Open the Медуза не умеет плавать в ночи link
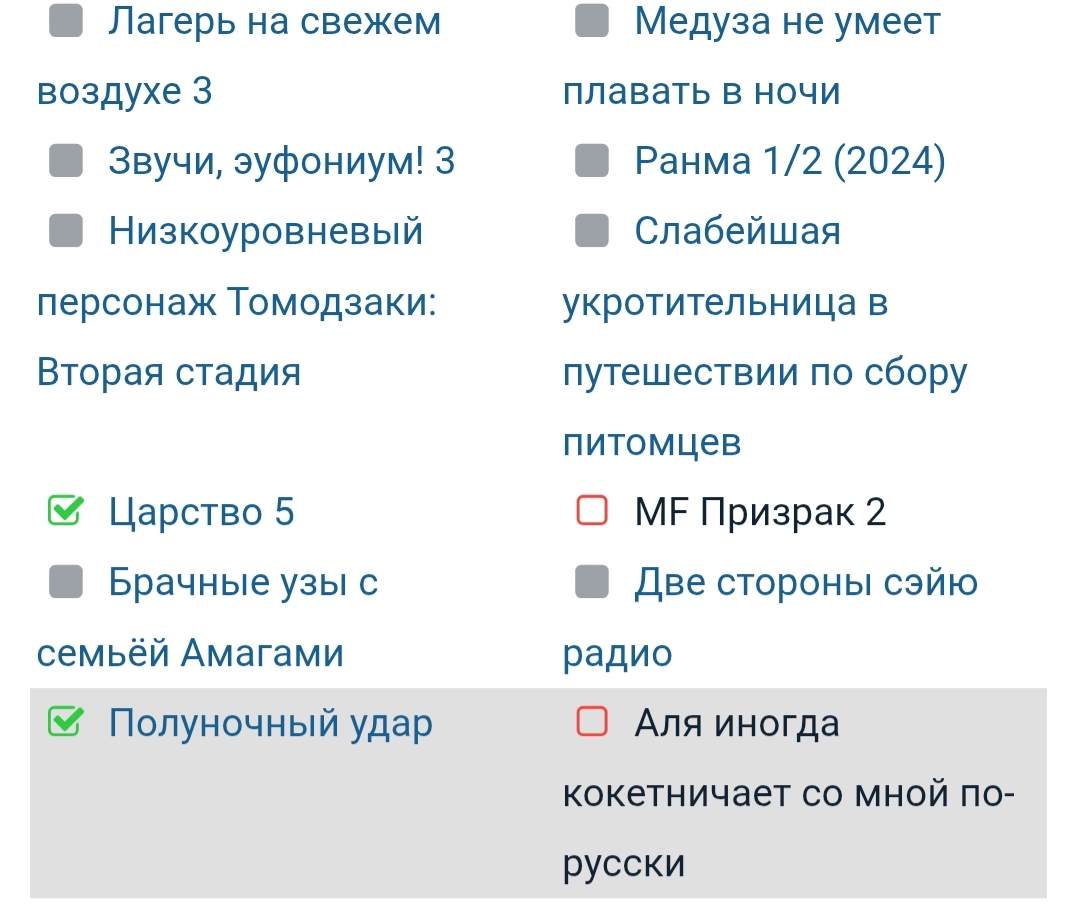The image size is (1080, 917). pyautogui.click(x=787, y=21)
